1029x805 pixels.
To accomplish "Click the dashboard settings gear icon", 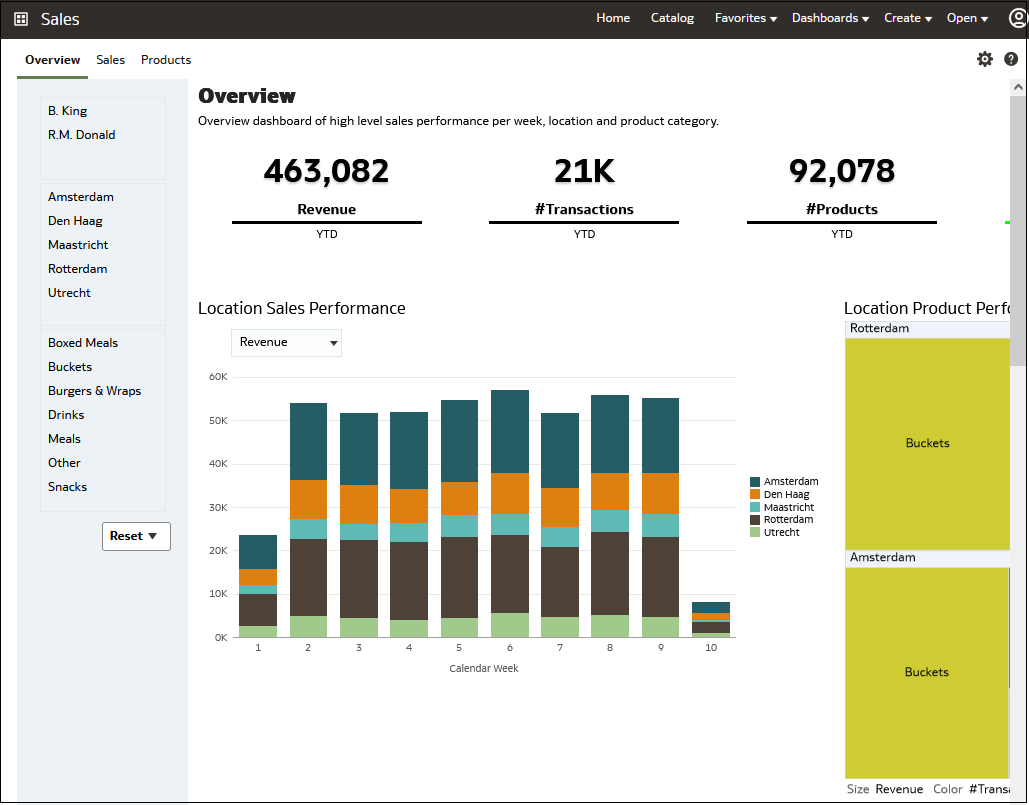I will [x=985, y=59].
